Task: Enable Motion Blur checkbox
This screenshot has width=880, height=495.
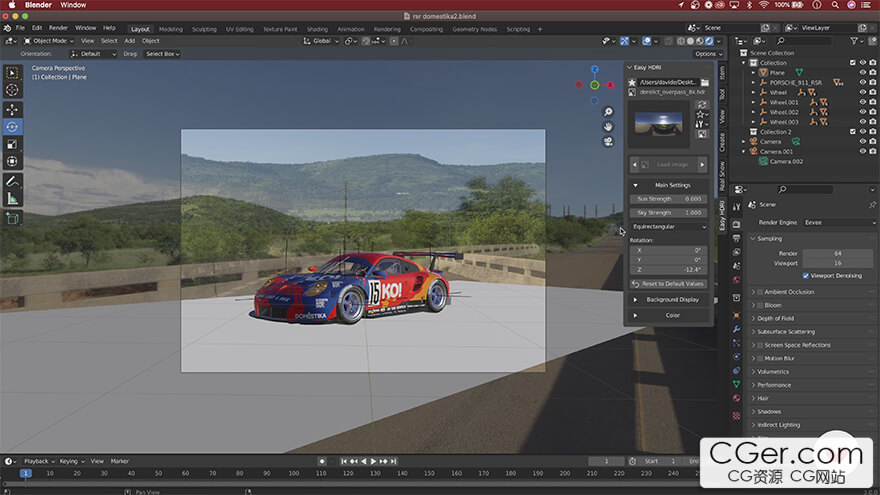Action: [x=760, y=359]
